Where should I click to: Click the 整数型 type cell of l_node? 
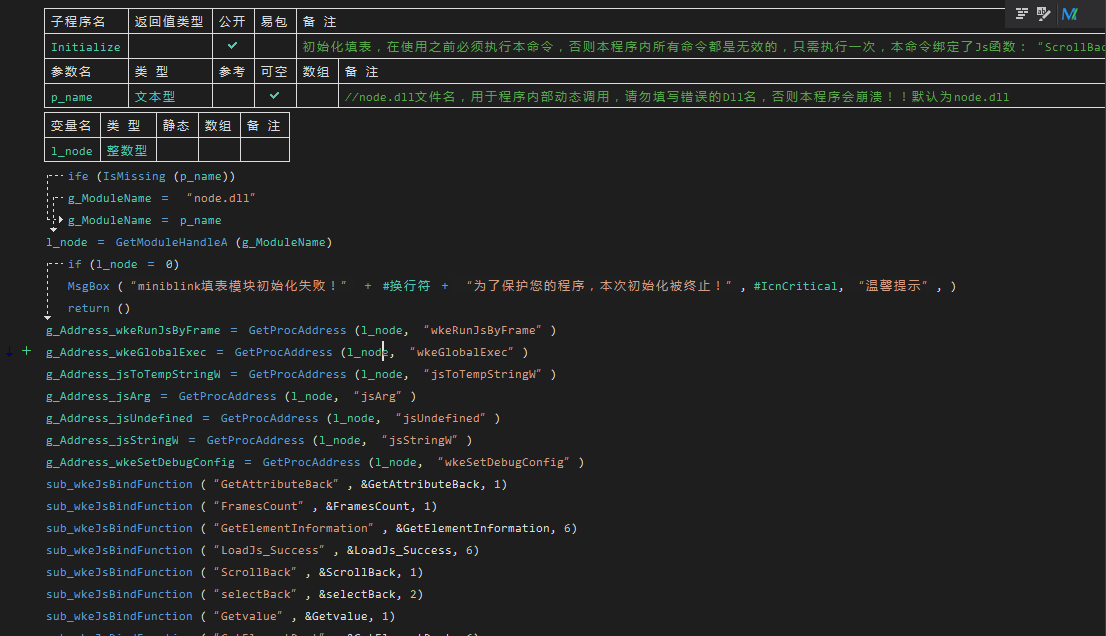[x=127, y=151]
